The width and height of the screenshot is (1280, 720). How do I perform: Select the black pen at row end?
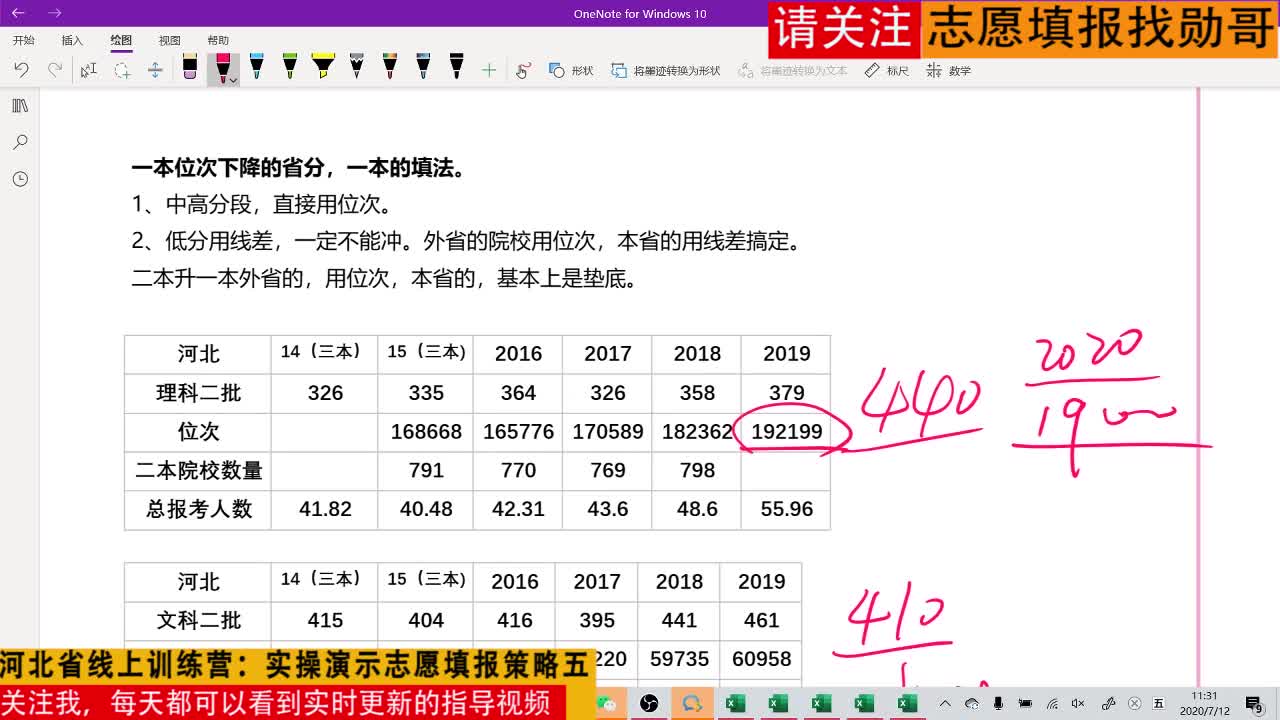(x=456, y=68)
